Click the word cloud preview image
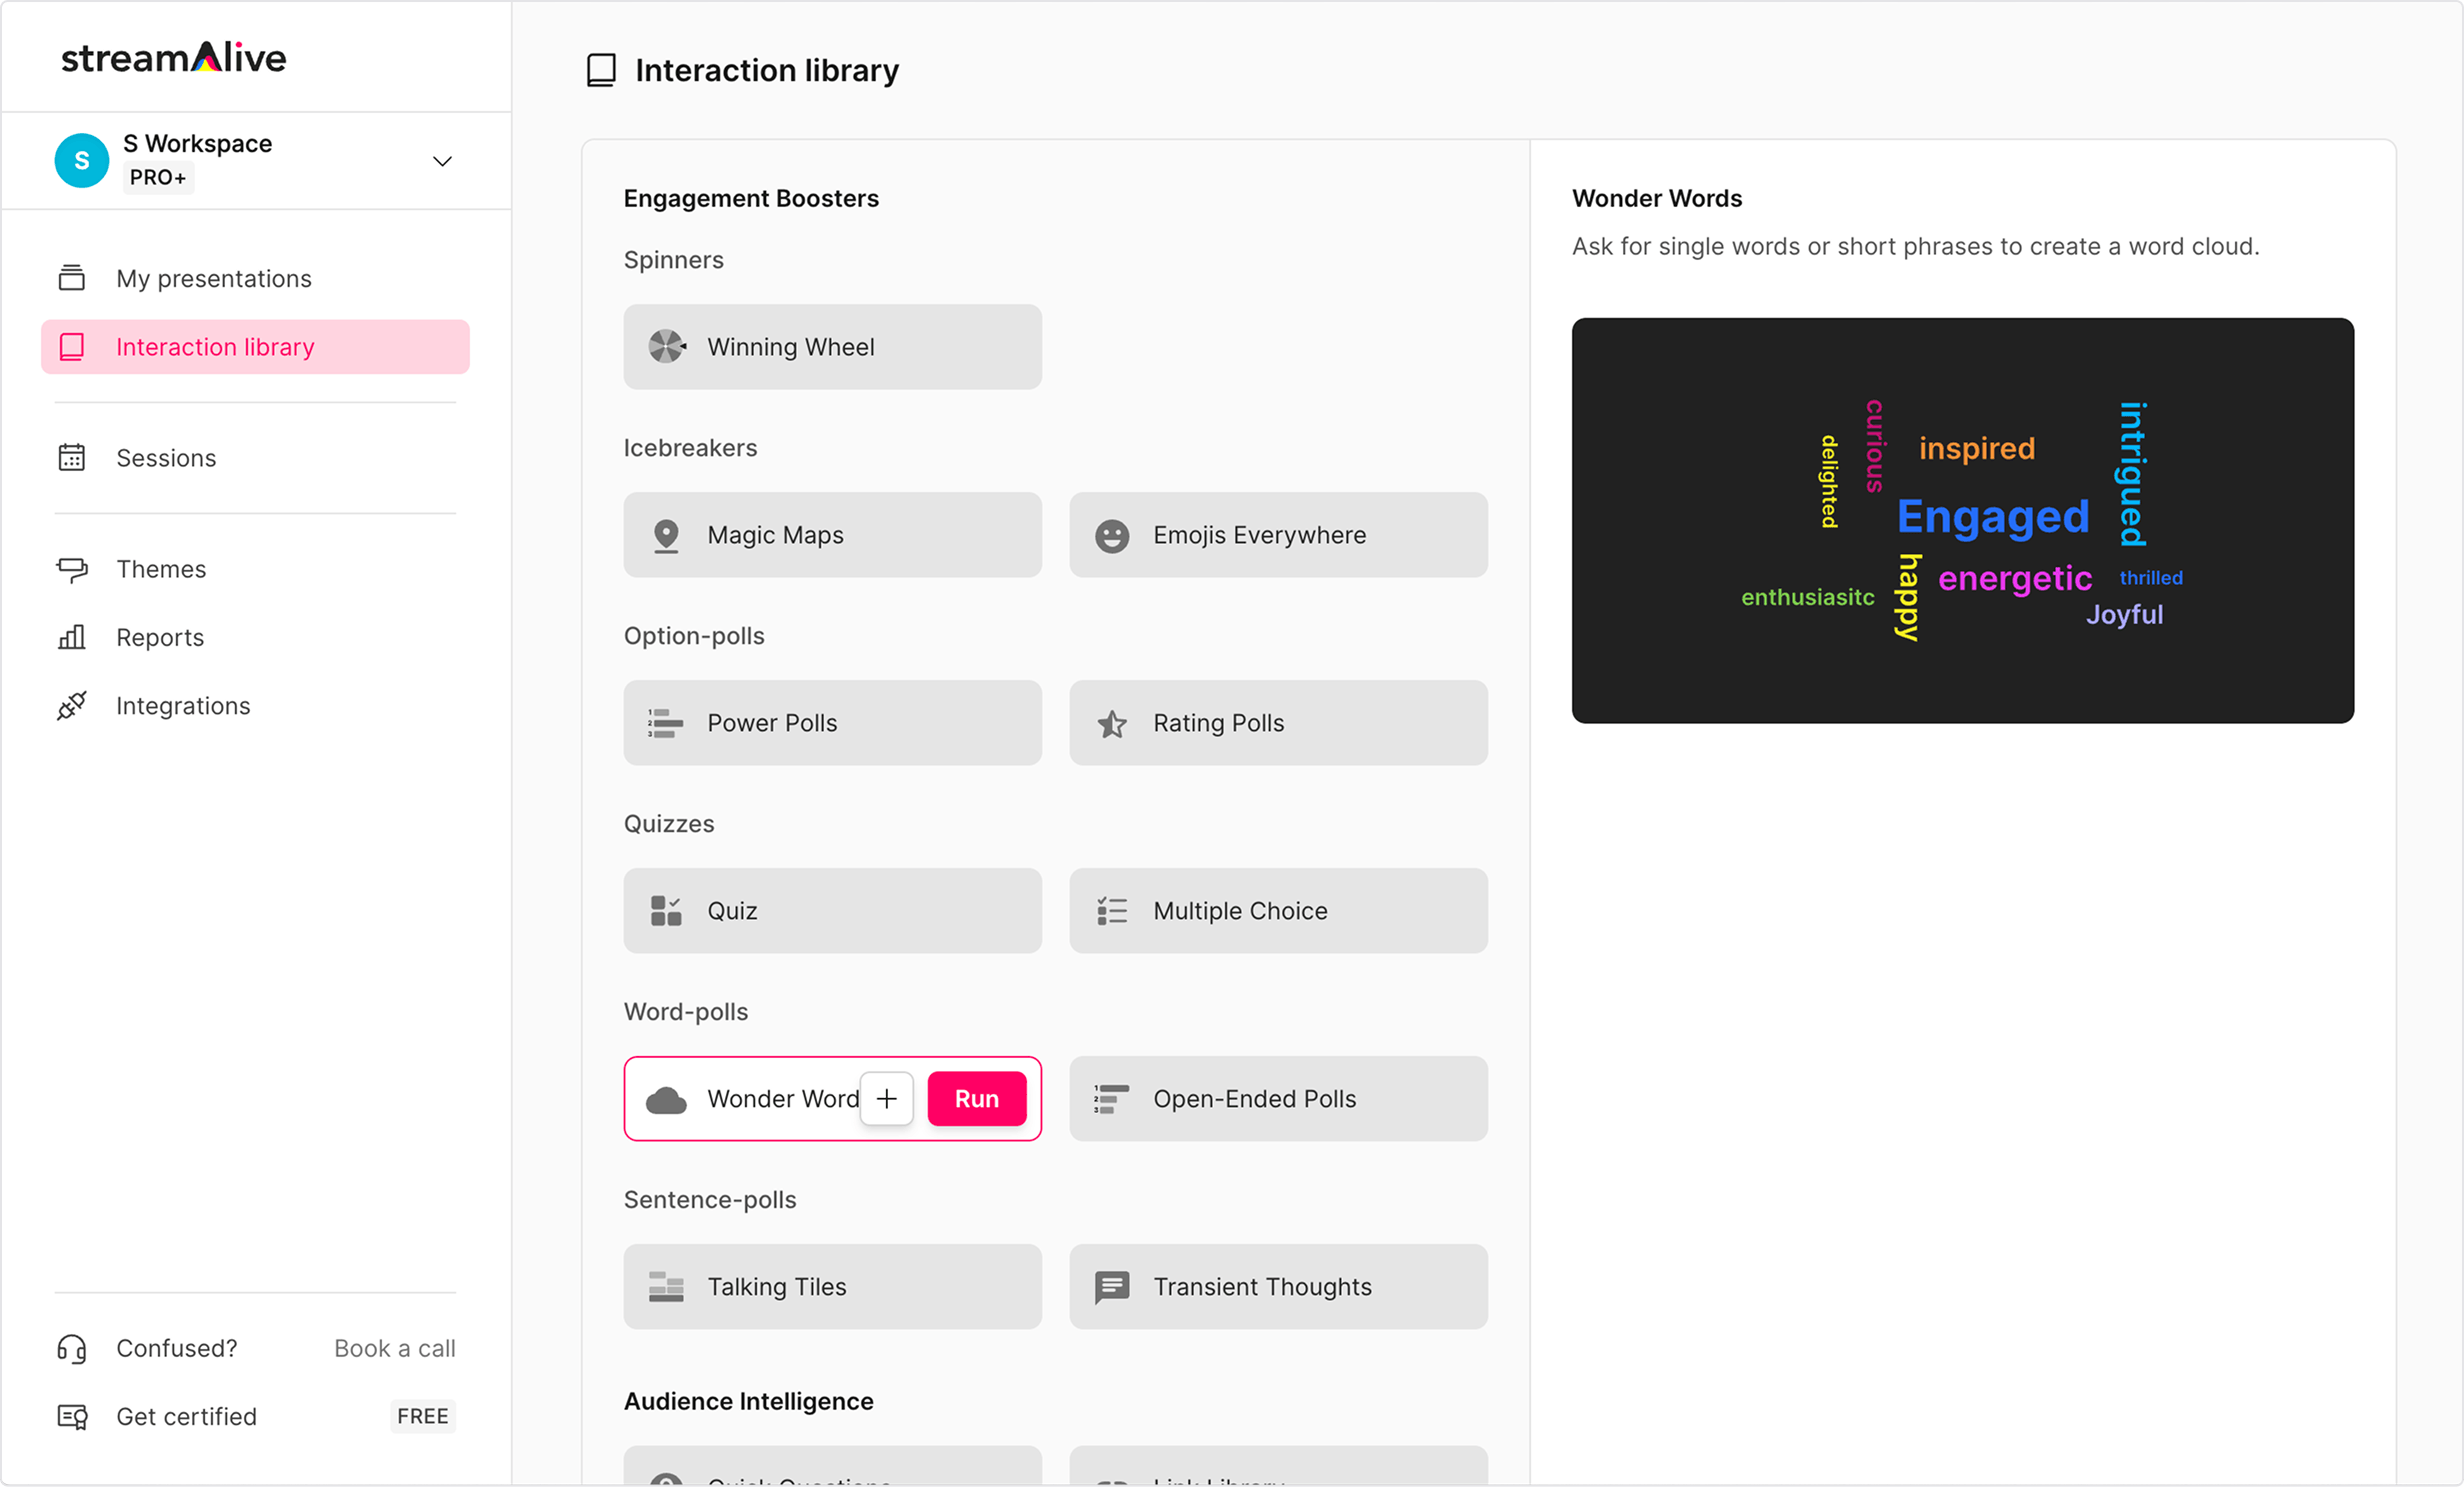Viewport: 2464px width, 1487px height. 1961,521
